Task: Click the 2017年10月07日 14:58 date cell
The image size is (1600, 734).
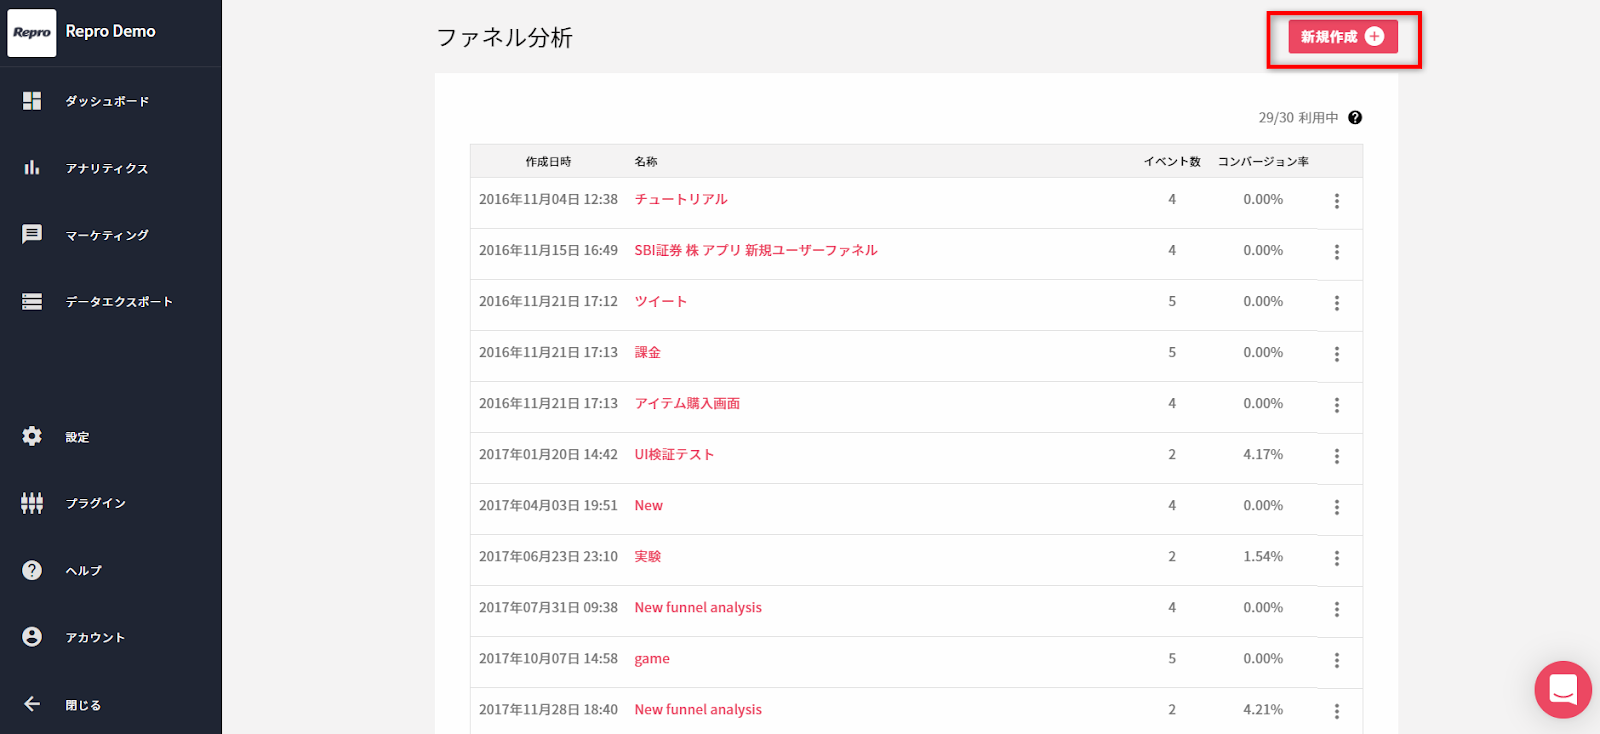Action: pyautogui.click(x=548, y=658)
